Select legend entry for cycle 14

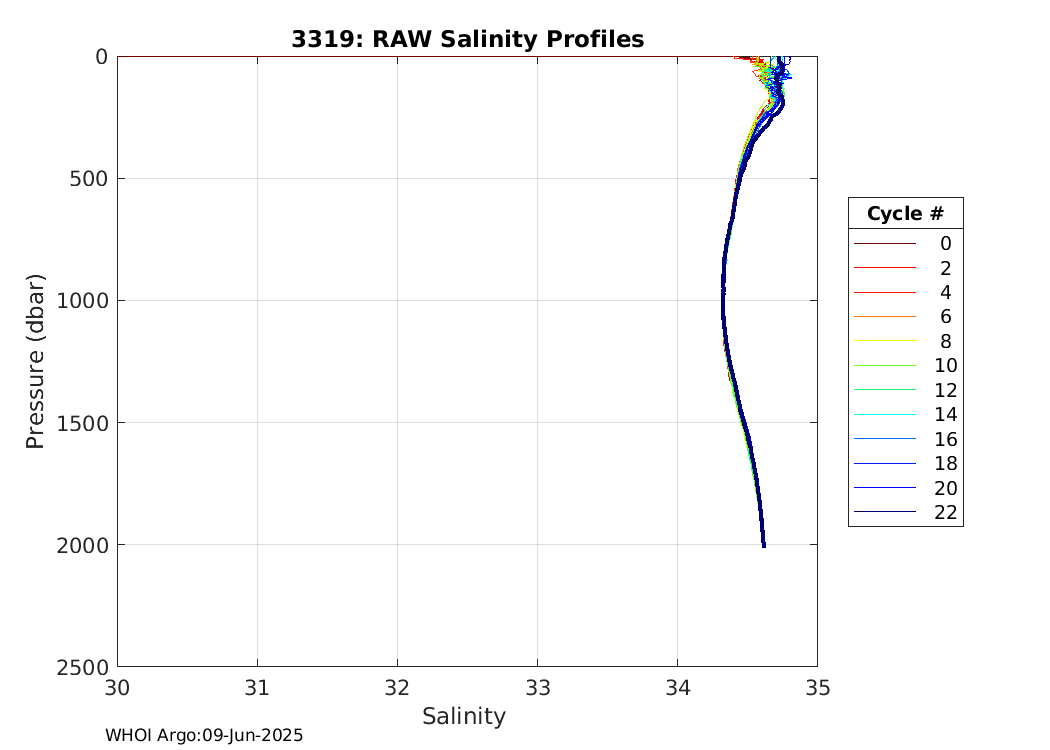905,415
